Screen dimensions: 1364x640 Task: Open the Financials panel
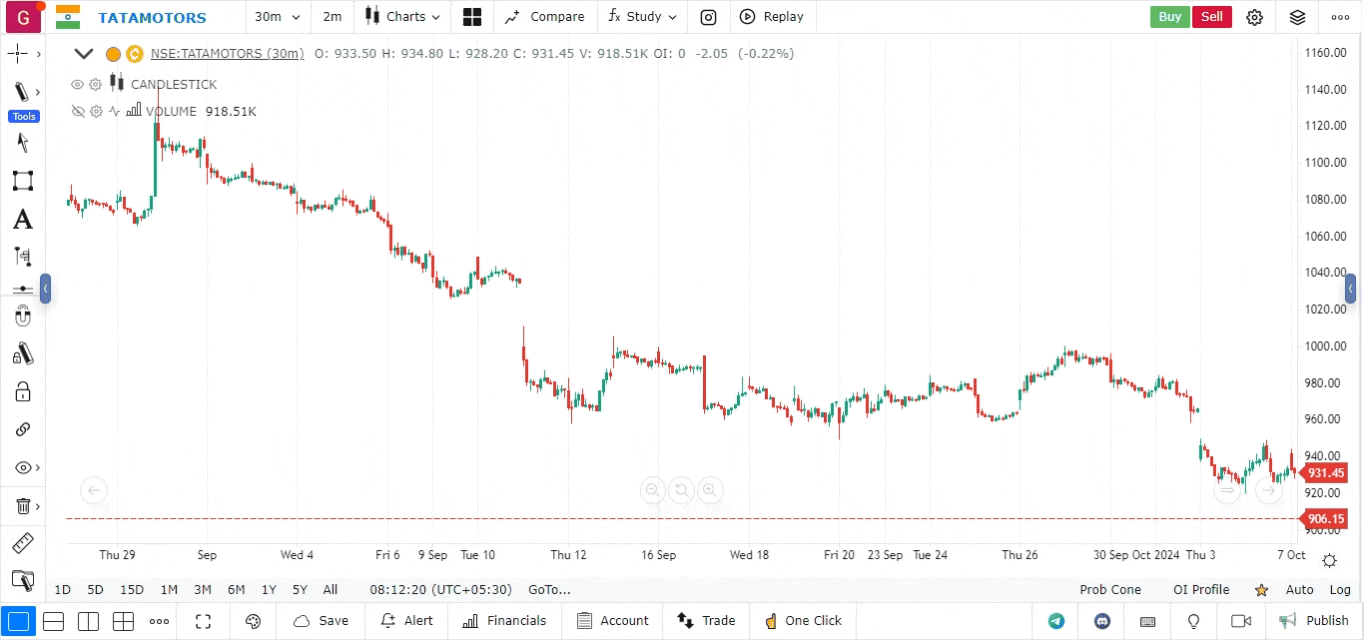[505, 621]
